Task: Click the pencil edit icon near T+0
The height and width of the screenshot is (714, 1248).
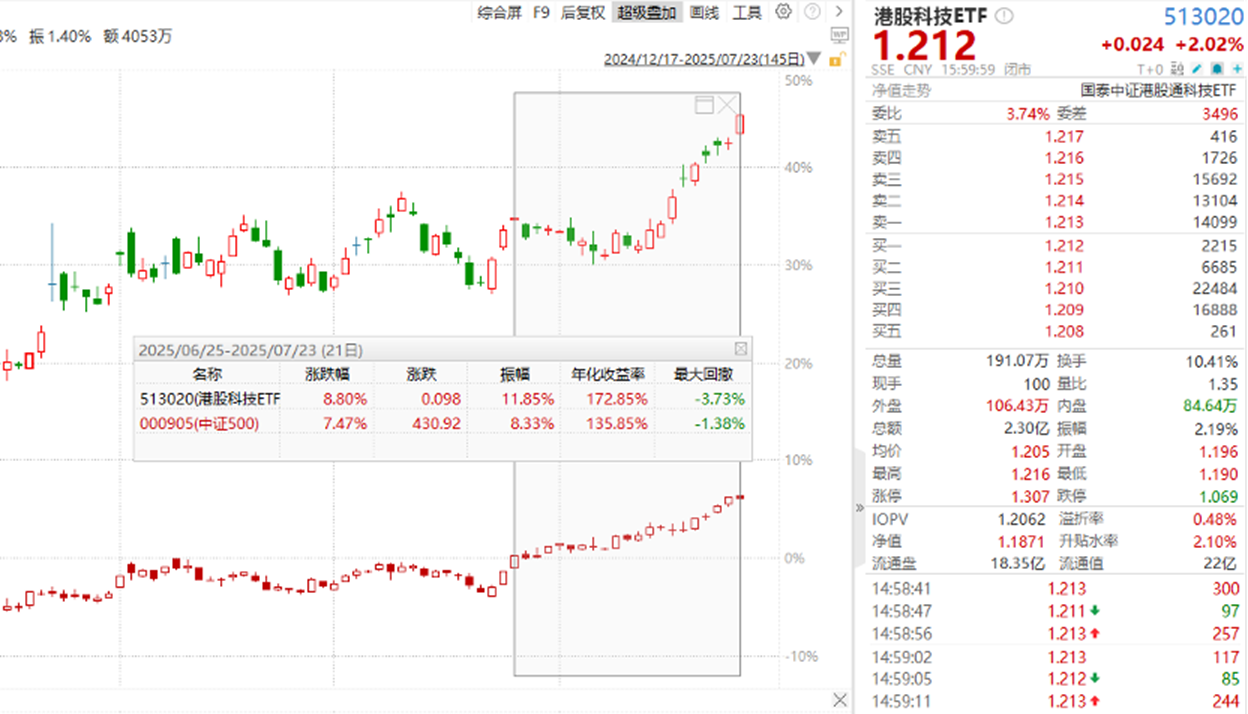Action: pos(1197,70)
